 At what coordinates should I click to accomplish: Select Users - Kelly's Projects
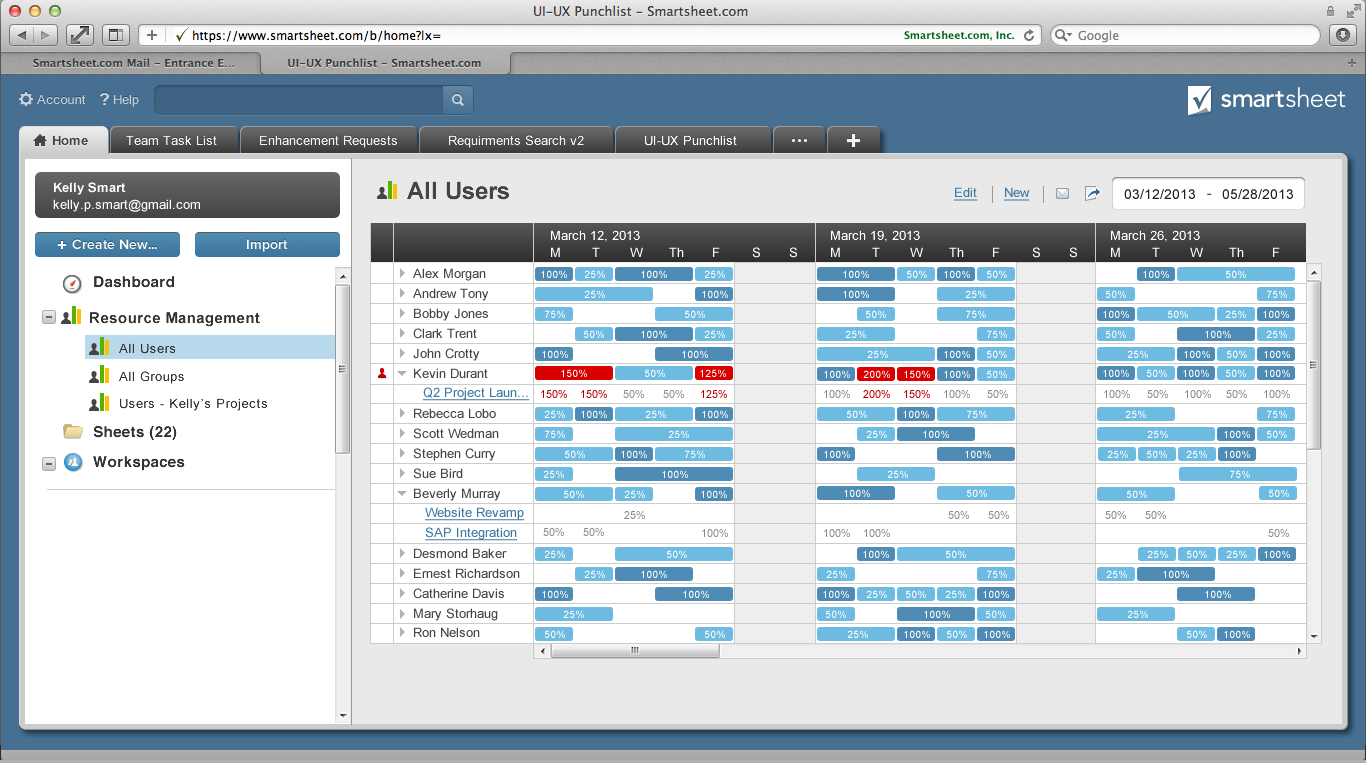(x=193, y=403)
